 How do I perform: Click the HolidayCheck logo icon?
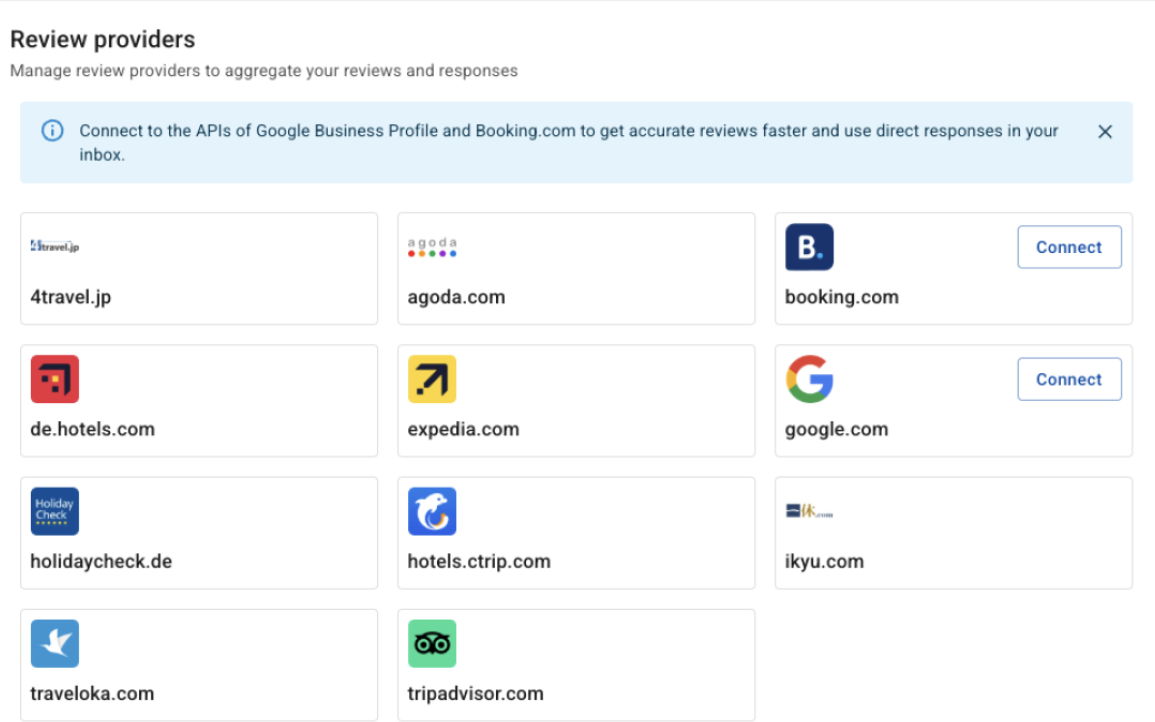coord(55,511)
